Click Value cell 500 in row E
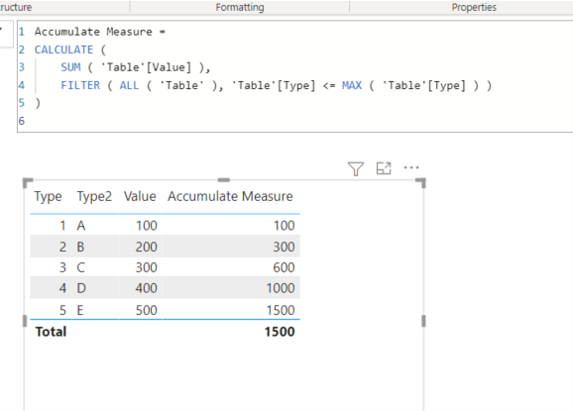The image size is (573, 411). pos(147,311)
